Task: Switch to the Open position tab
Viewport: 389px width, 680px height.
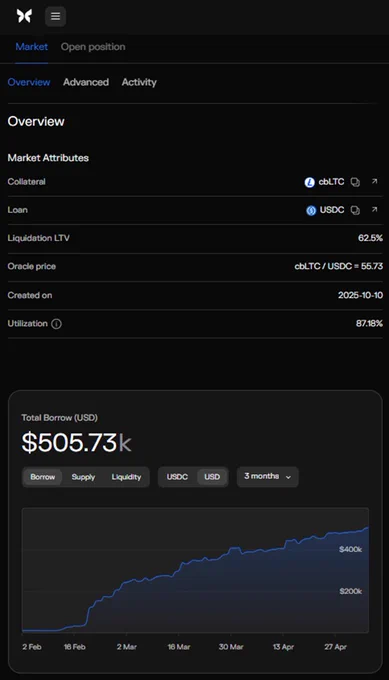Action: [x=93, y=47]
